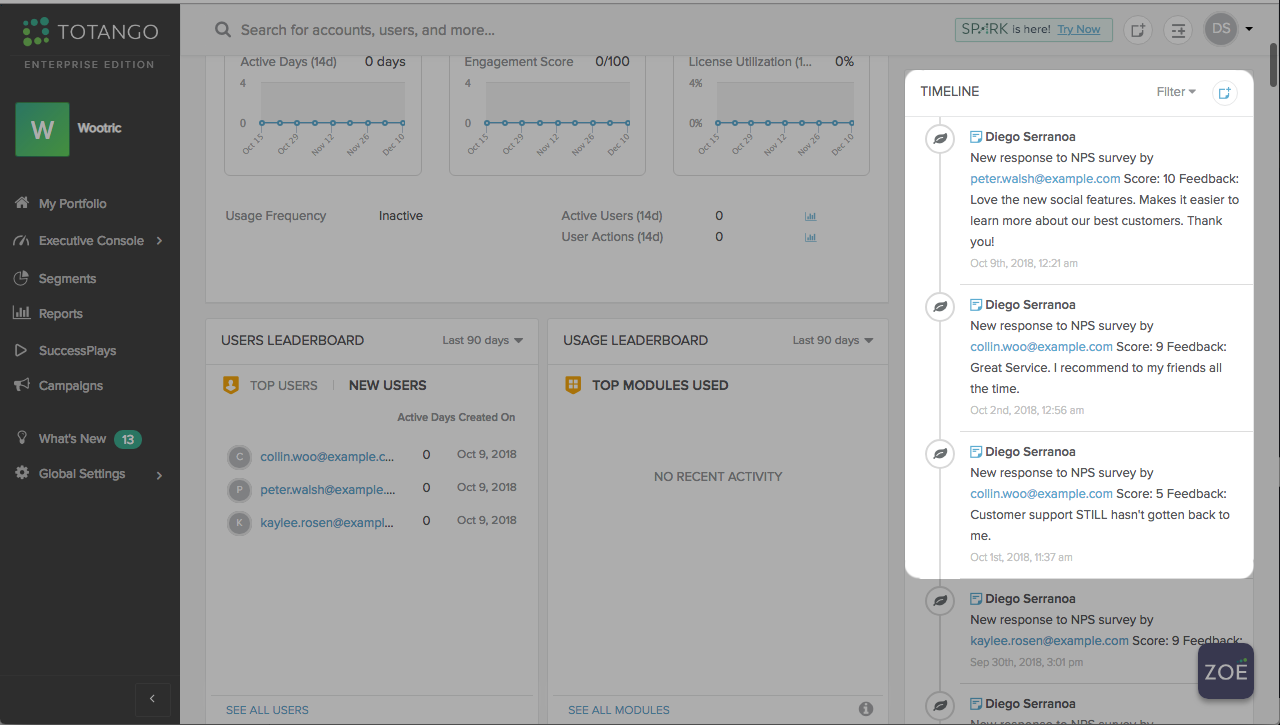Click timeline marker for Oct 2nd entry

939,306
